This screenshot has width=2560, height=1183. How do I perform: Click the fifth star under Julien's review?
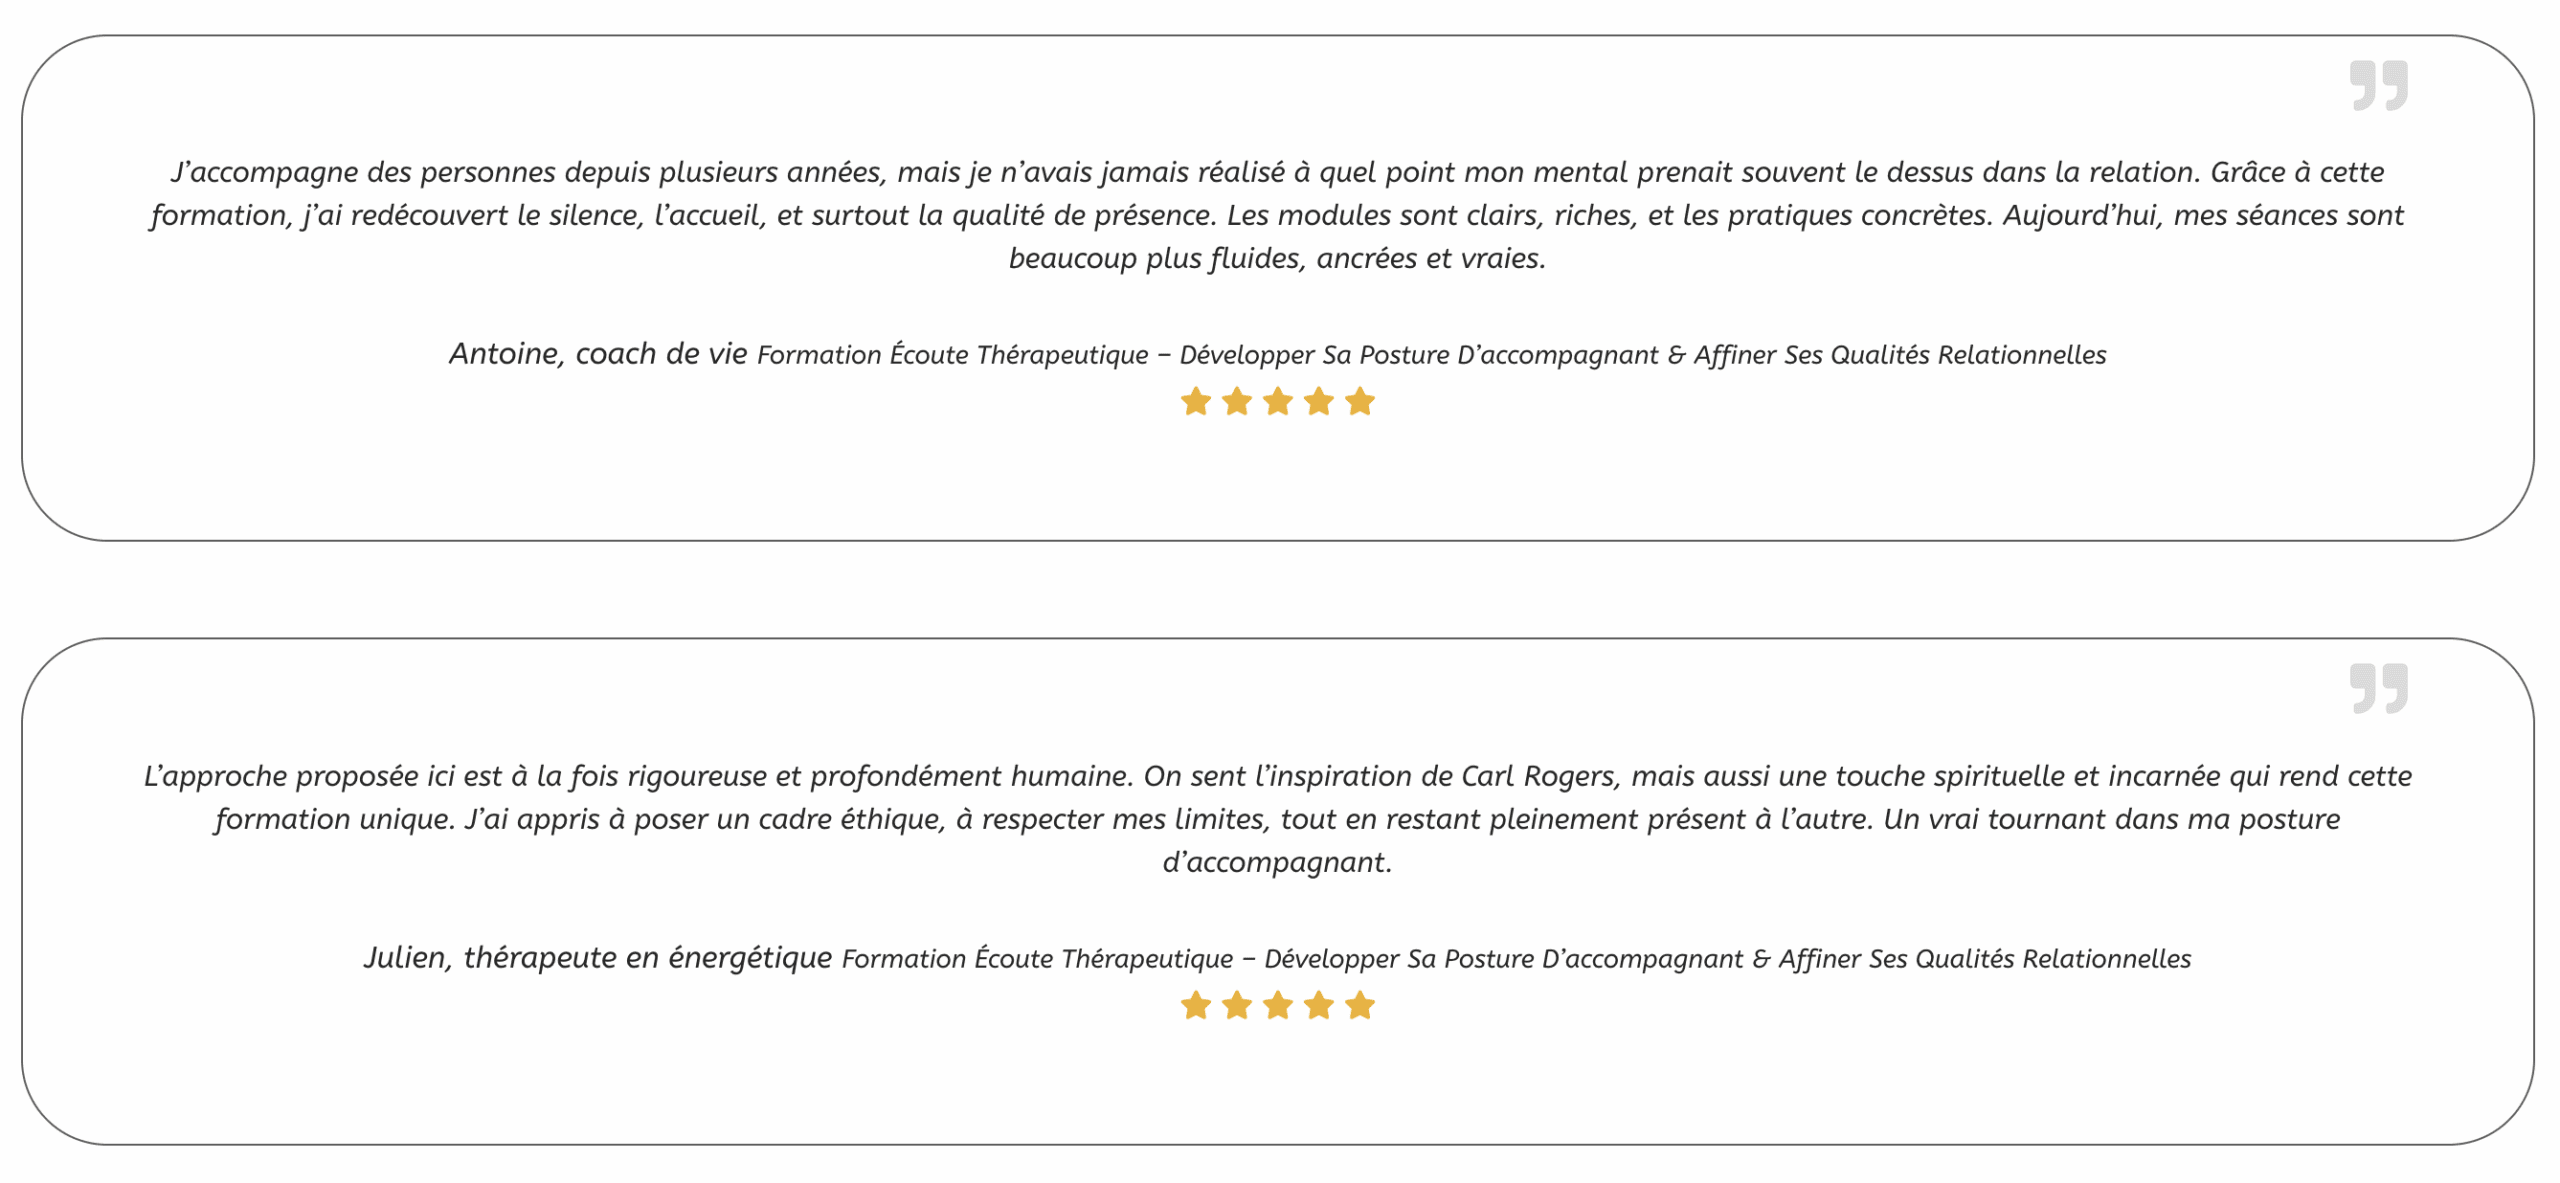1360,1005
